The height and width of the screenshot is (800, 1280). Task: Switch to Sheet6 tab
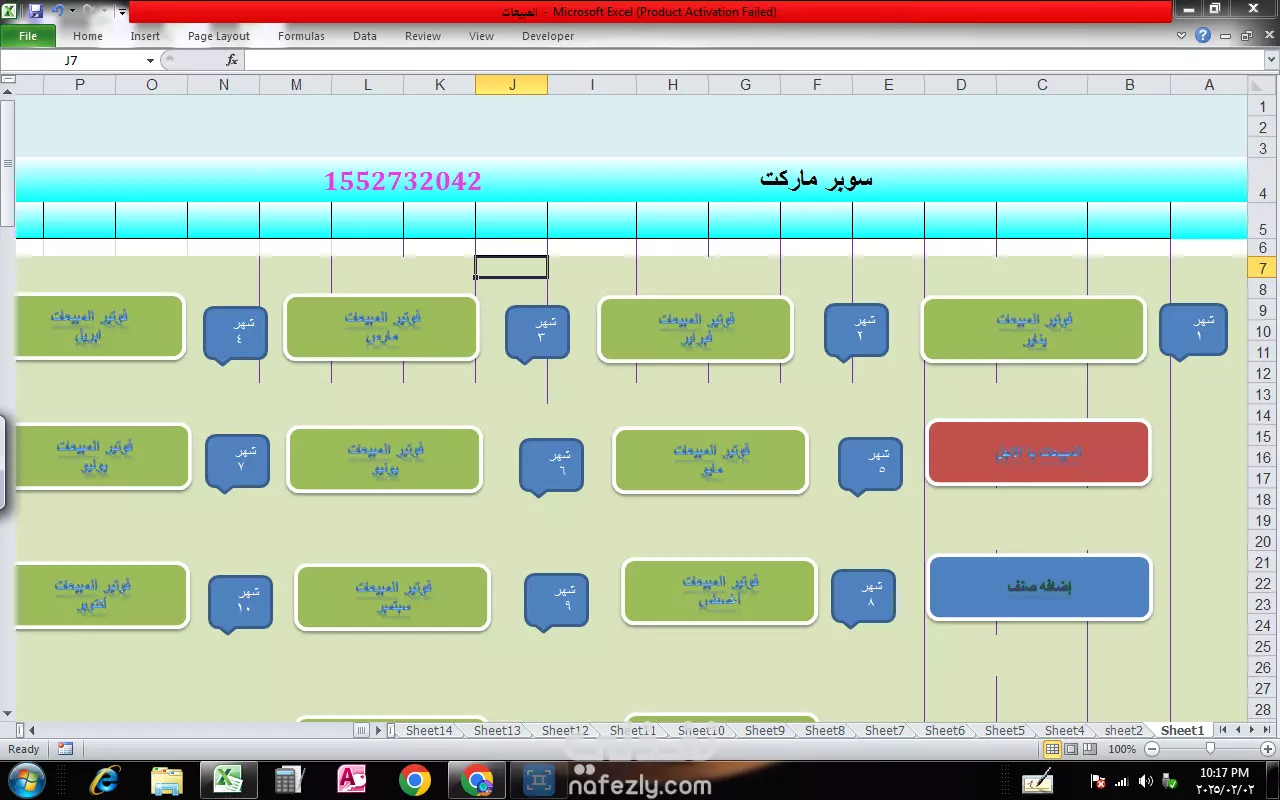click(944, 731)
